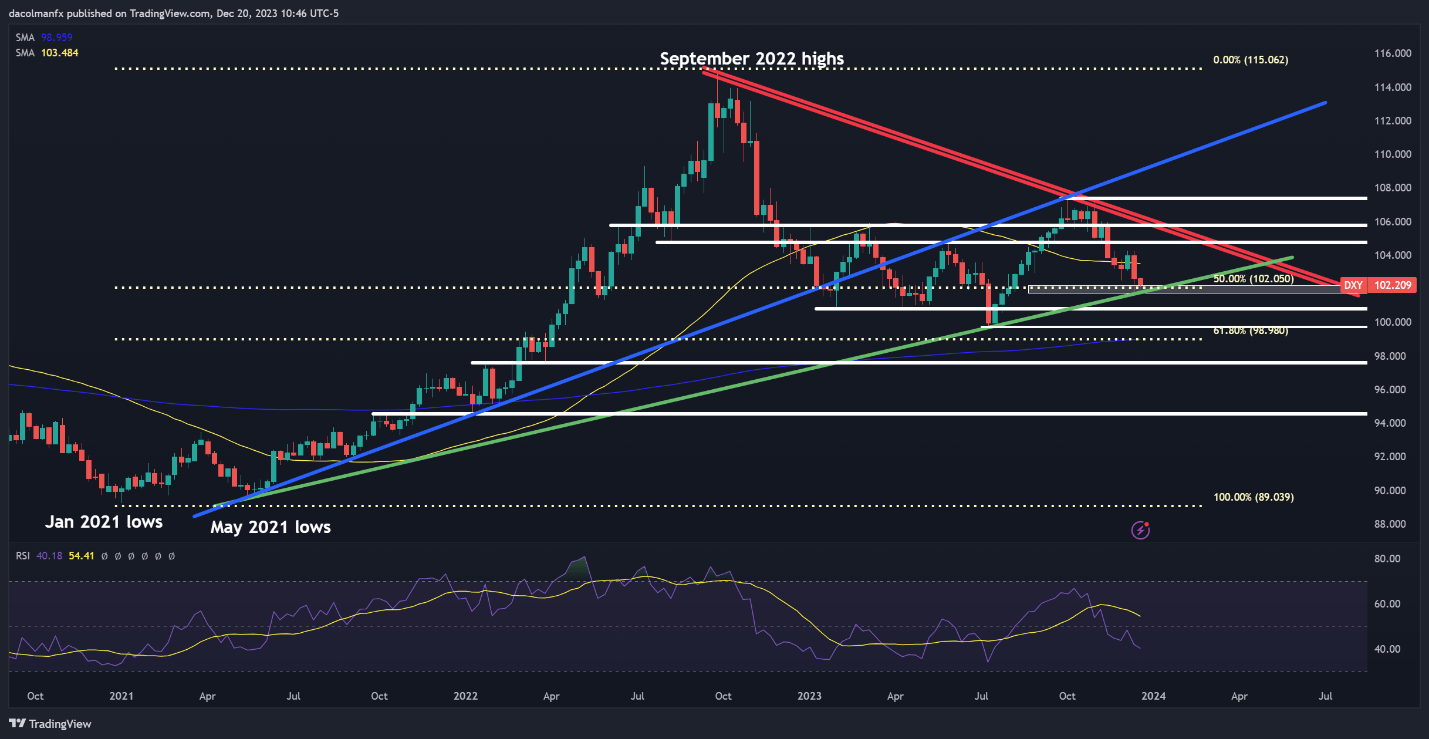Click the Jan 2021 lows annotation
This screenshot has height=739, width=1429.
click(104, 521)
